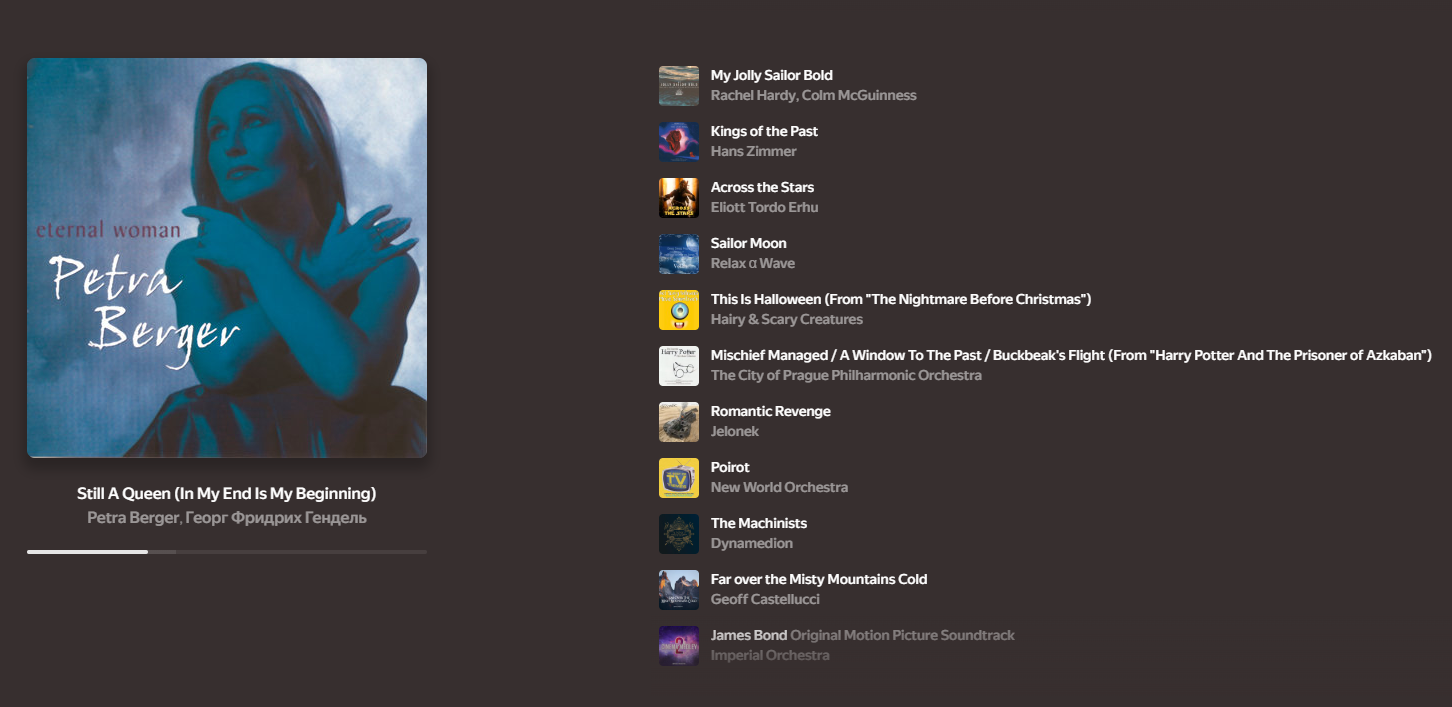Viewport: 1452px width, 707px height.
Task: Click the Kings of the Past album thumbnail
Action: (x=679, y=142)
